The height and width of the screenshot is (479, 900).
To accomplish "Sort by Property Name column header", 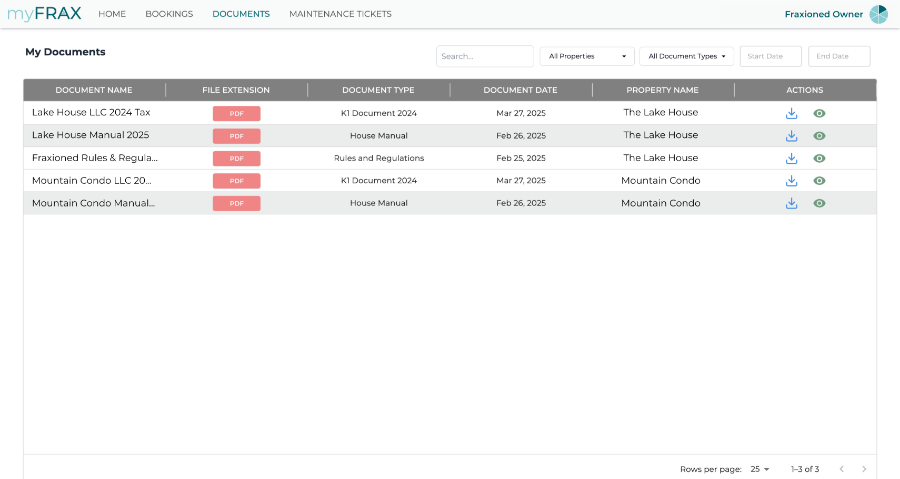I will click(662, 90).
